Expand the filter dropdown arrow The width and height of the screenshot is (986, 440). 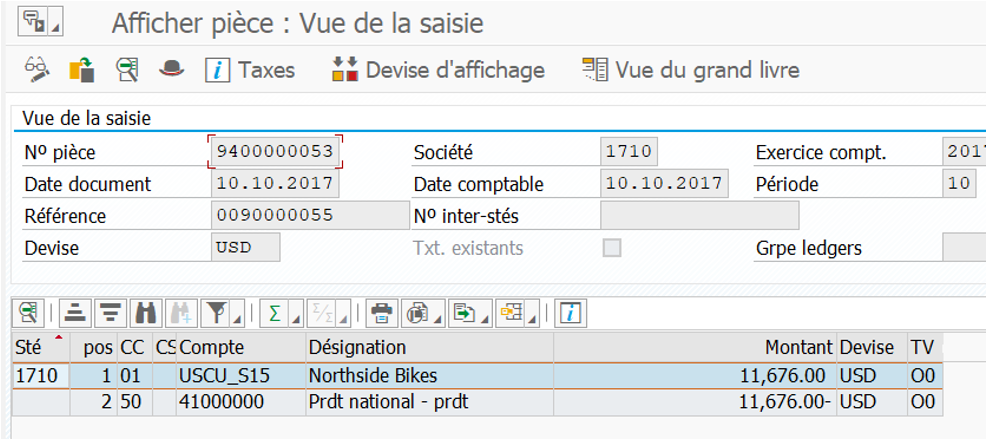[x=235, y=319]
